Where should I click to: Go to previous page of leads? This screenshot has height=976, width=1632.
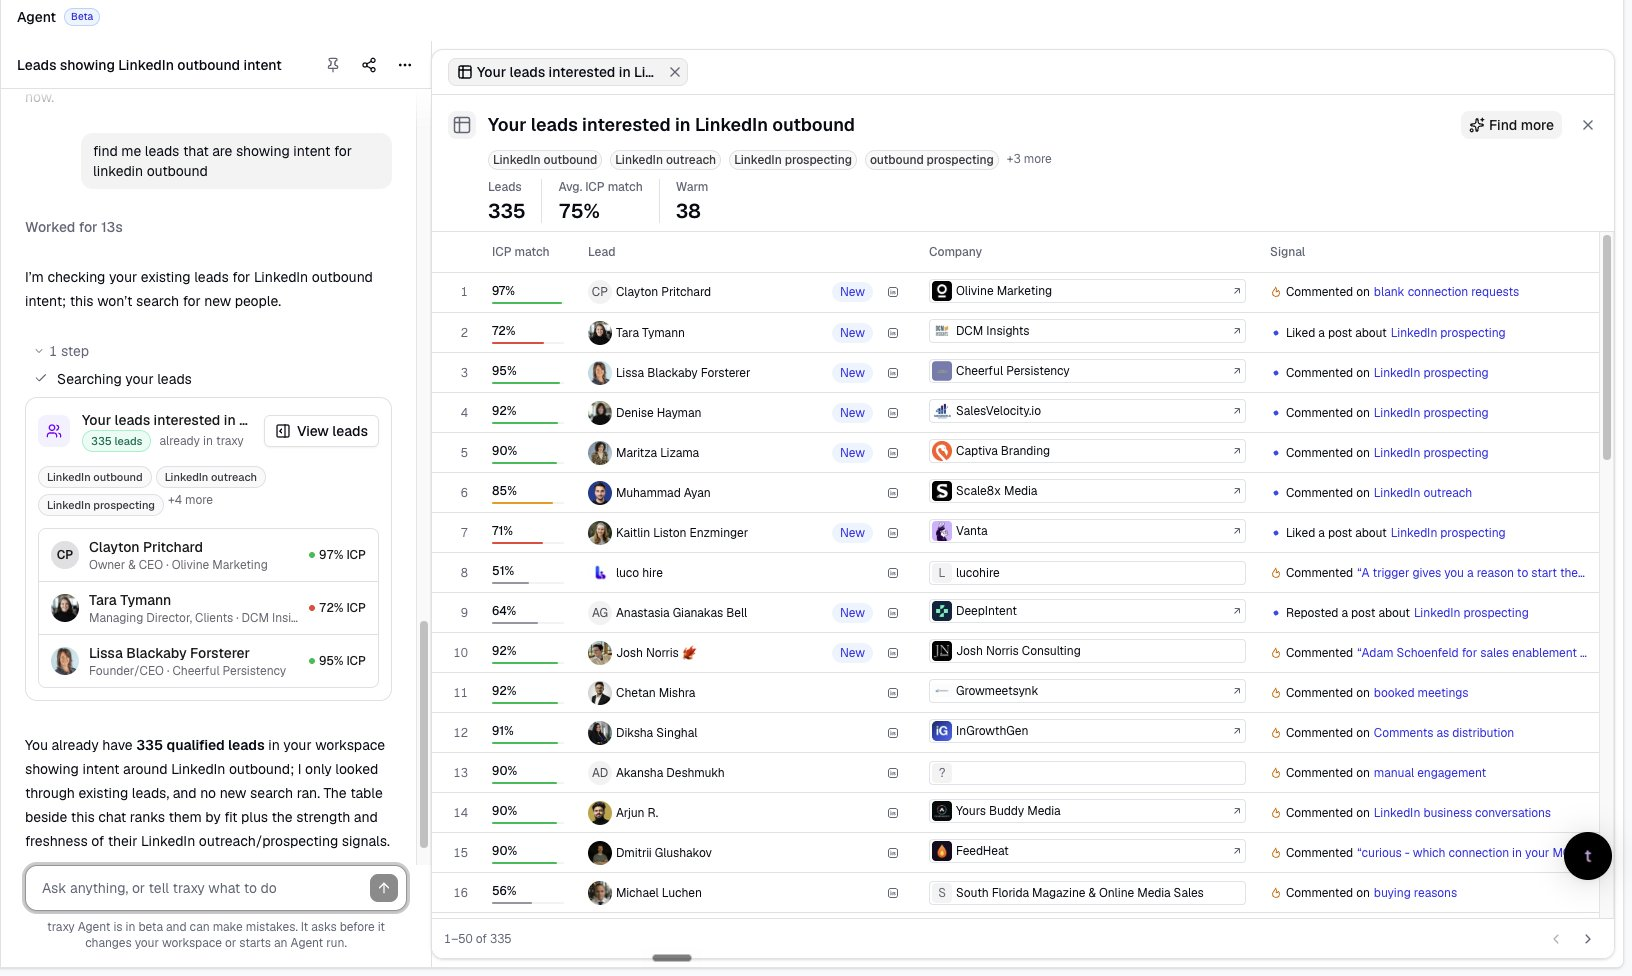(1556, 939)
